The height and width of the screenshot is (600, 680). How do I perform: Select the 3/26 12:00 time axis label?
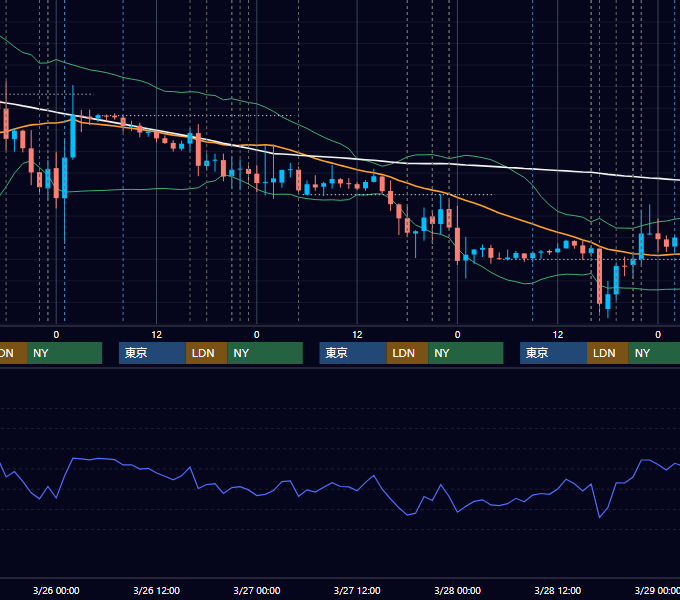(x=156, y=590)
